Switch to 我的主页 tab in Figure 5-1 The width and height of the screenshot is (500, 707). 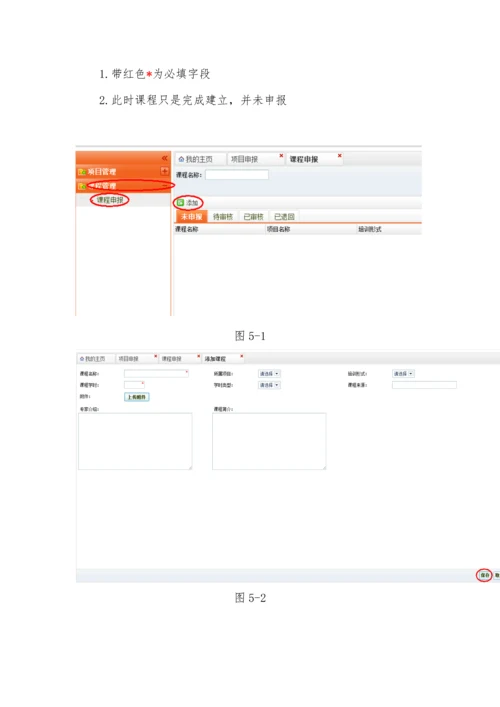coord(199,159)
